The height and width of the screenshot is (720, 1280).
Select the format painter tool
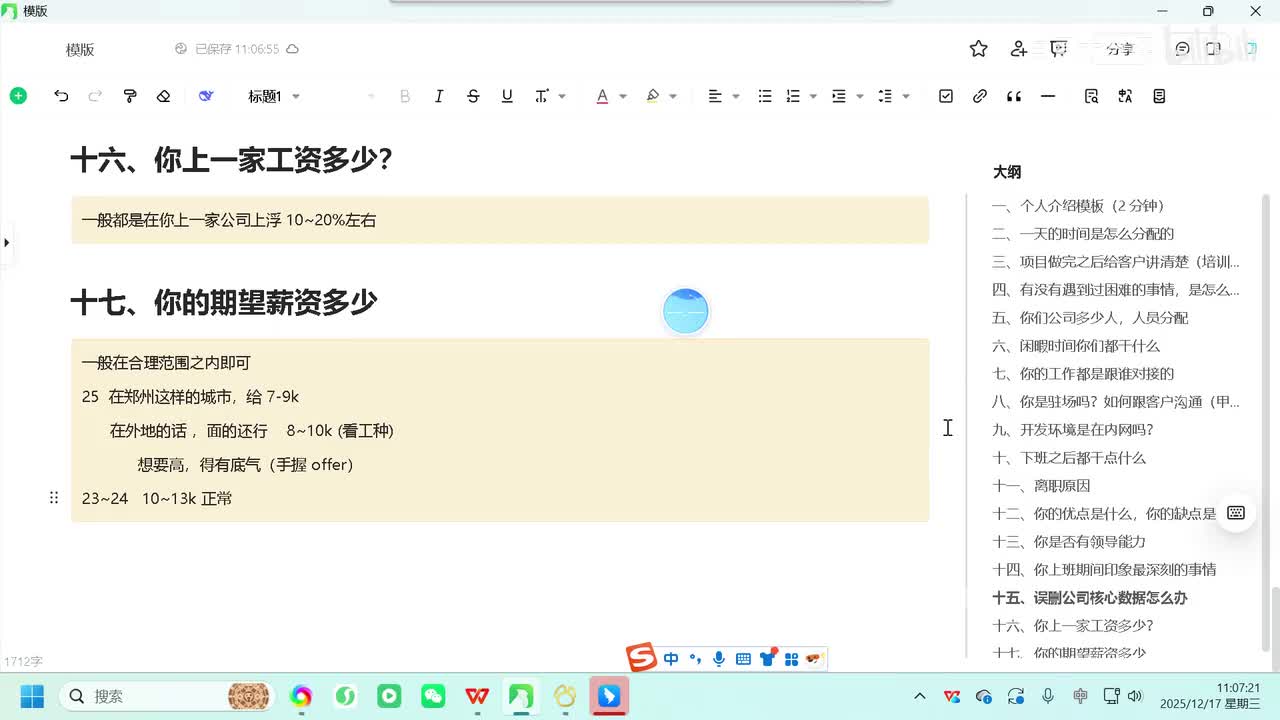click(x=129, y=96)
